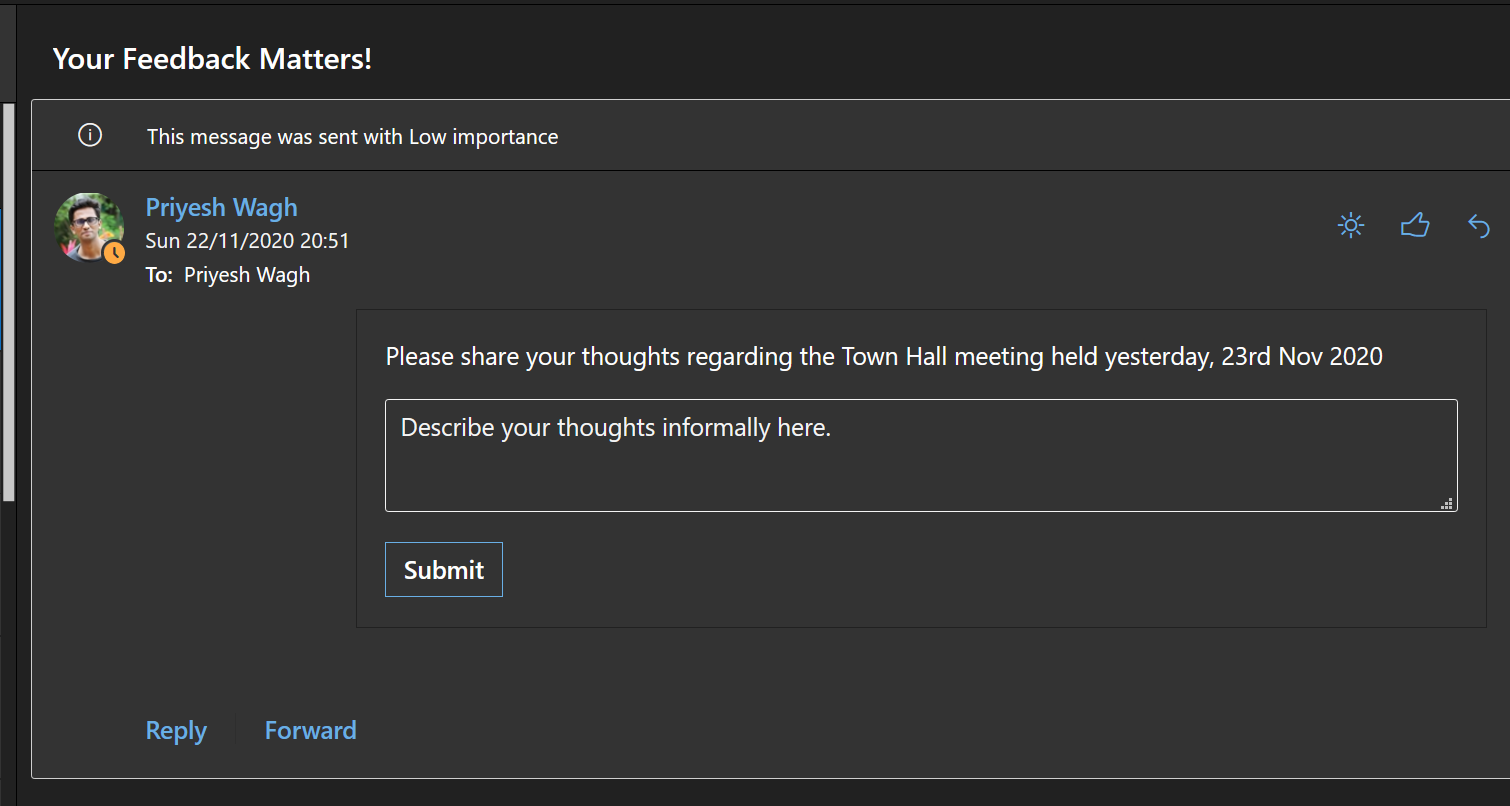Click recipient Priyesh Wagh on the To line

247,275
